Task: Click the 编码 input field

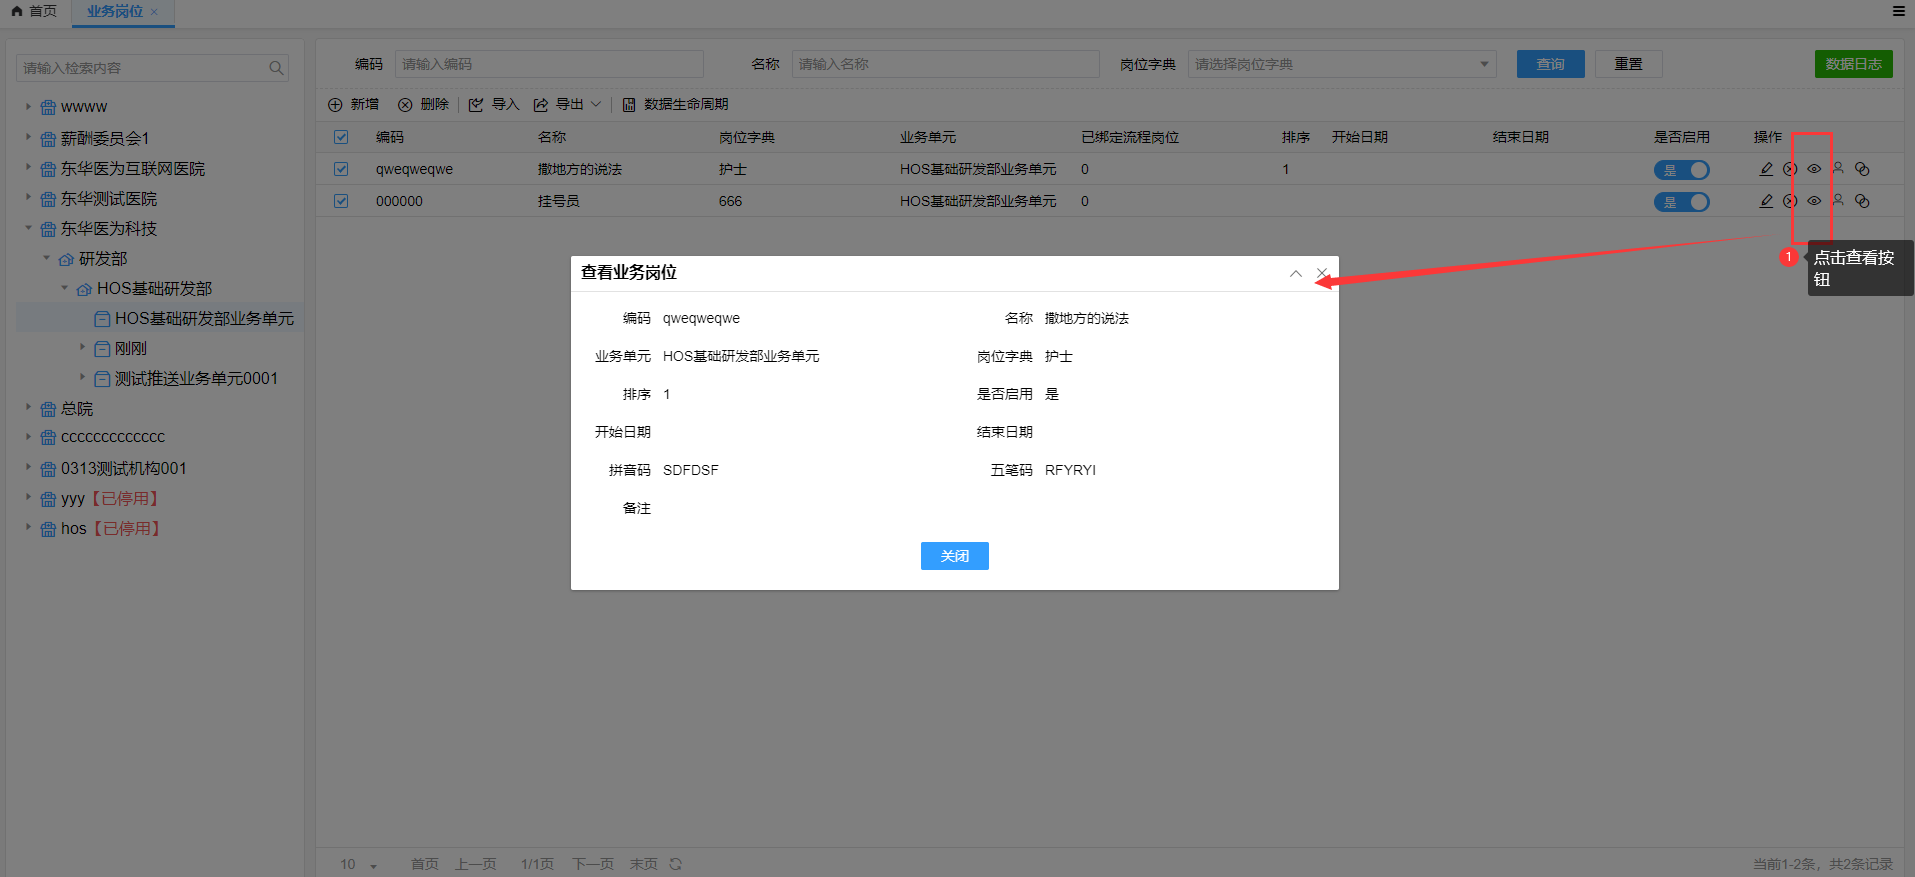Action: tap(549, 64)
